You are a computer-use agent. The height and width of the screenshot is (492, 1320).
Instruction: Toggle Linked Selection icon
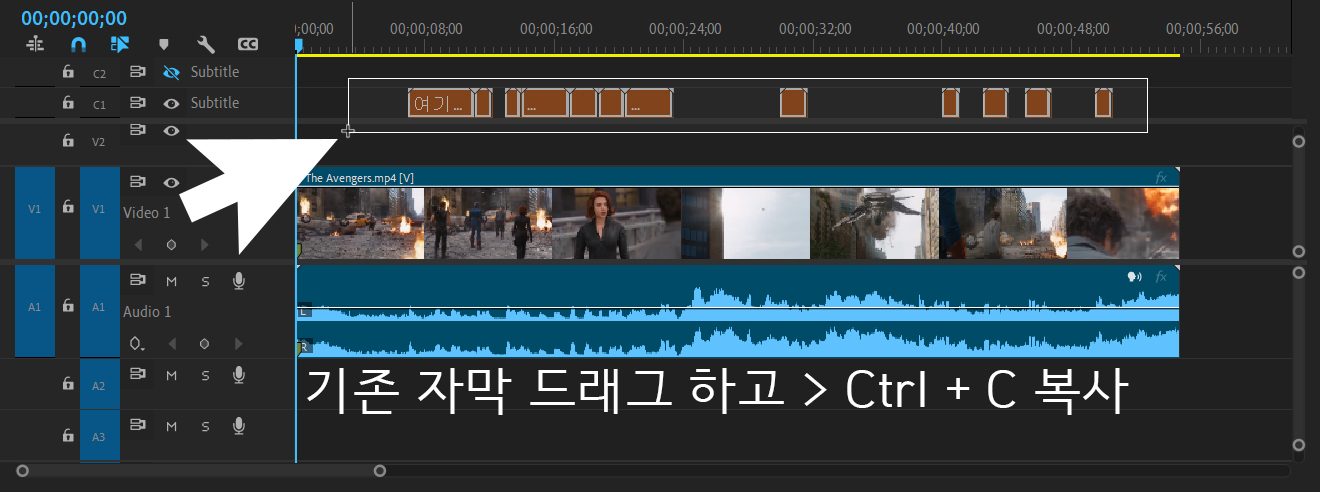click(121, 44)
